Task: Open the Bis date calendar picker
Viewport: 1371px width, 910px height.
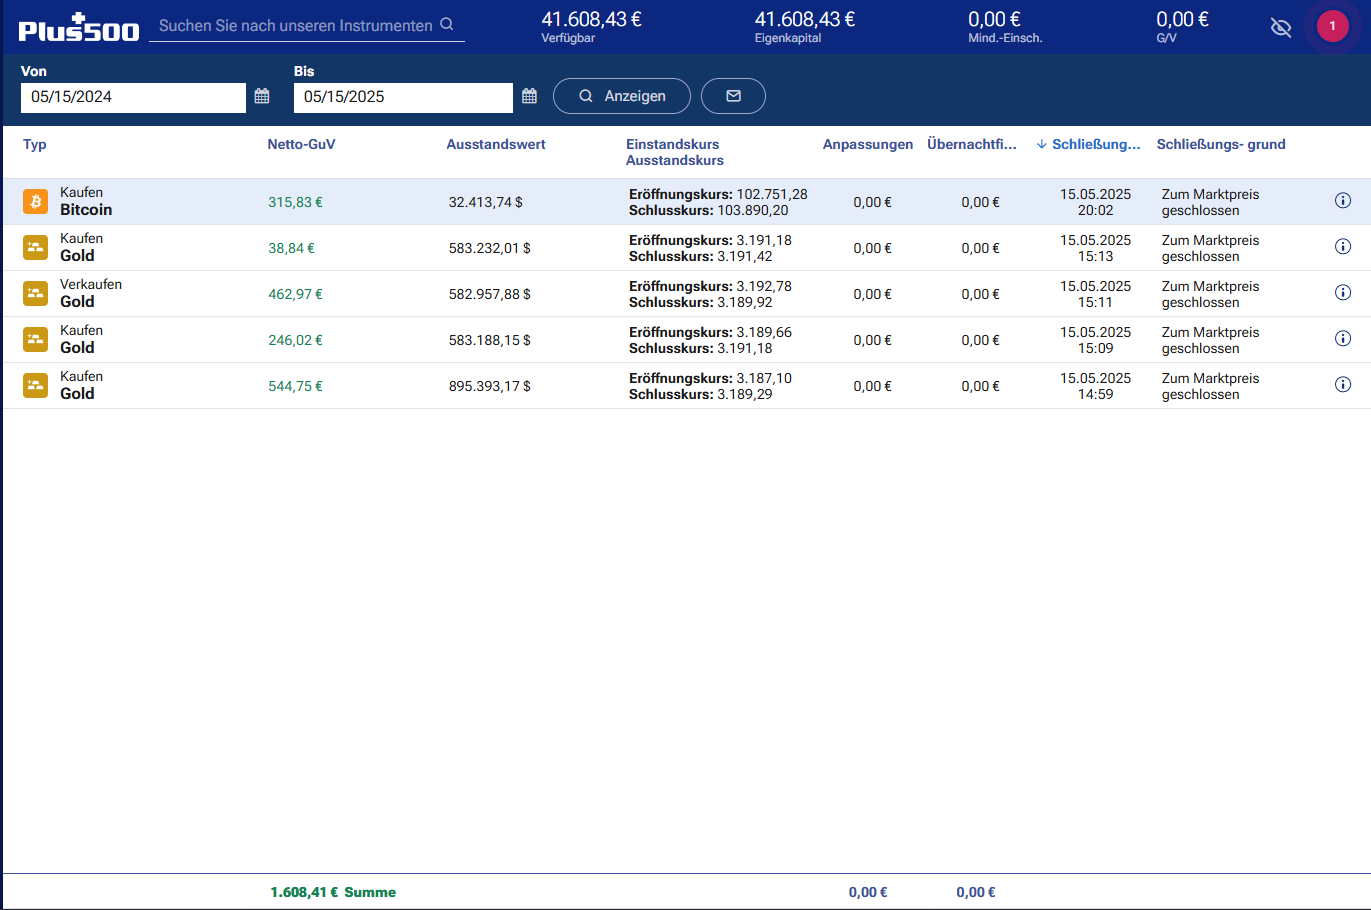Action: click(x=530, y=96)
